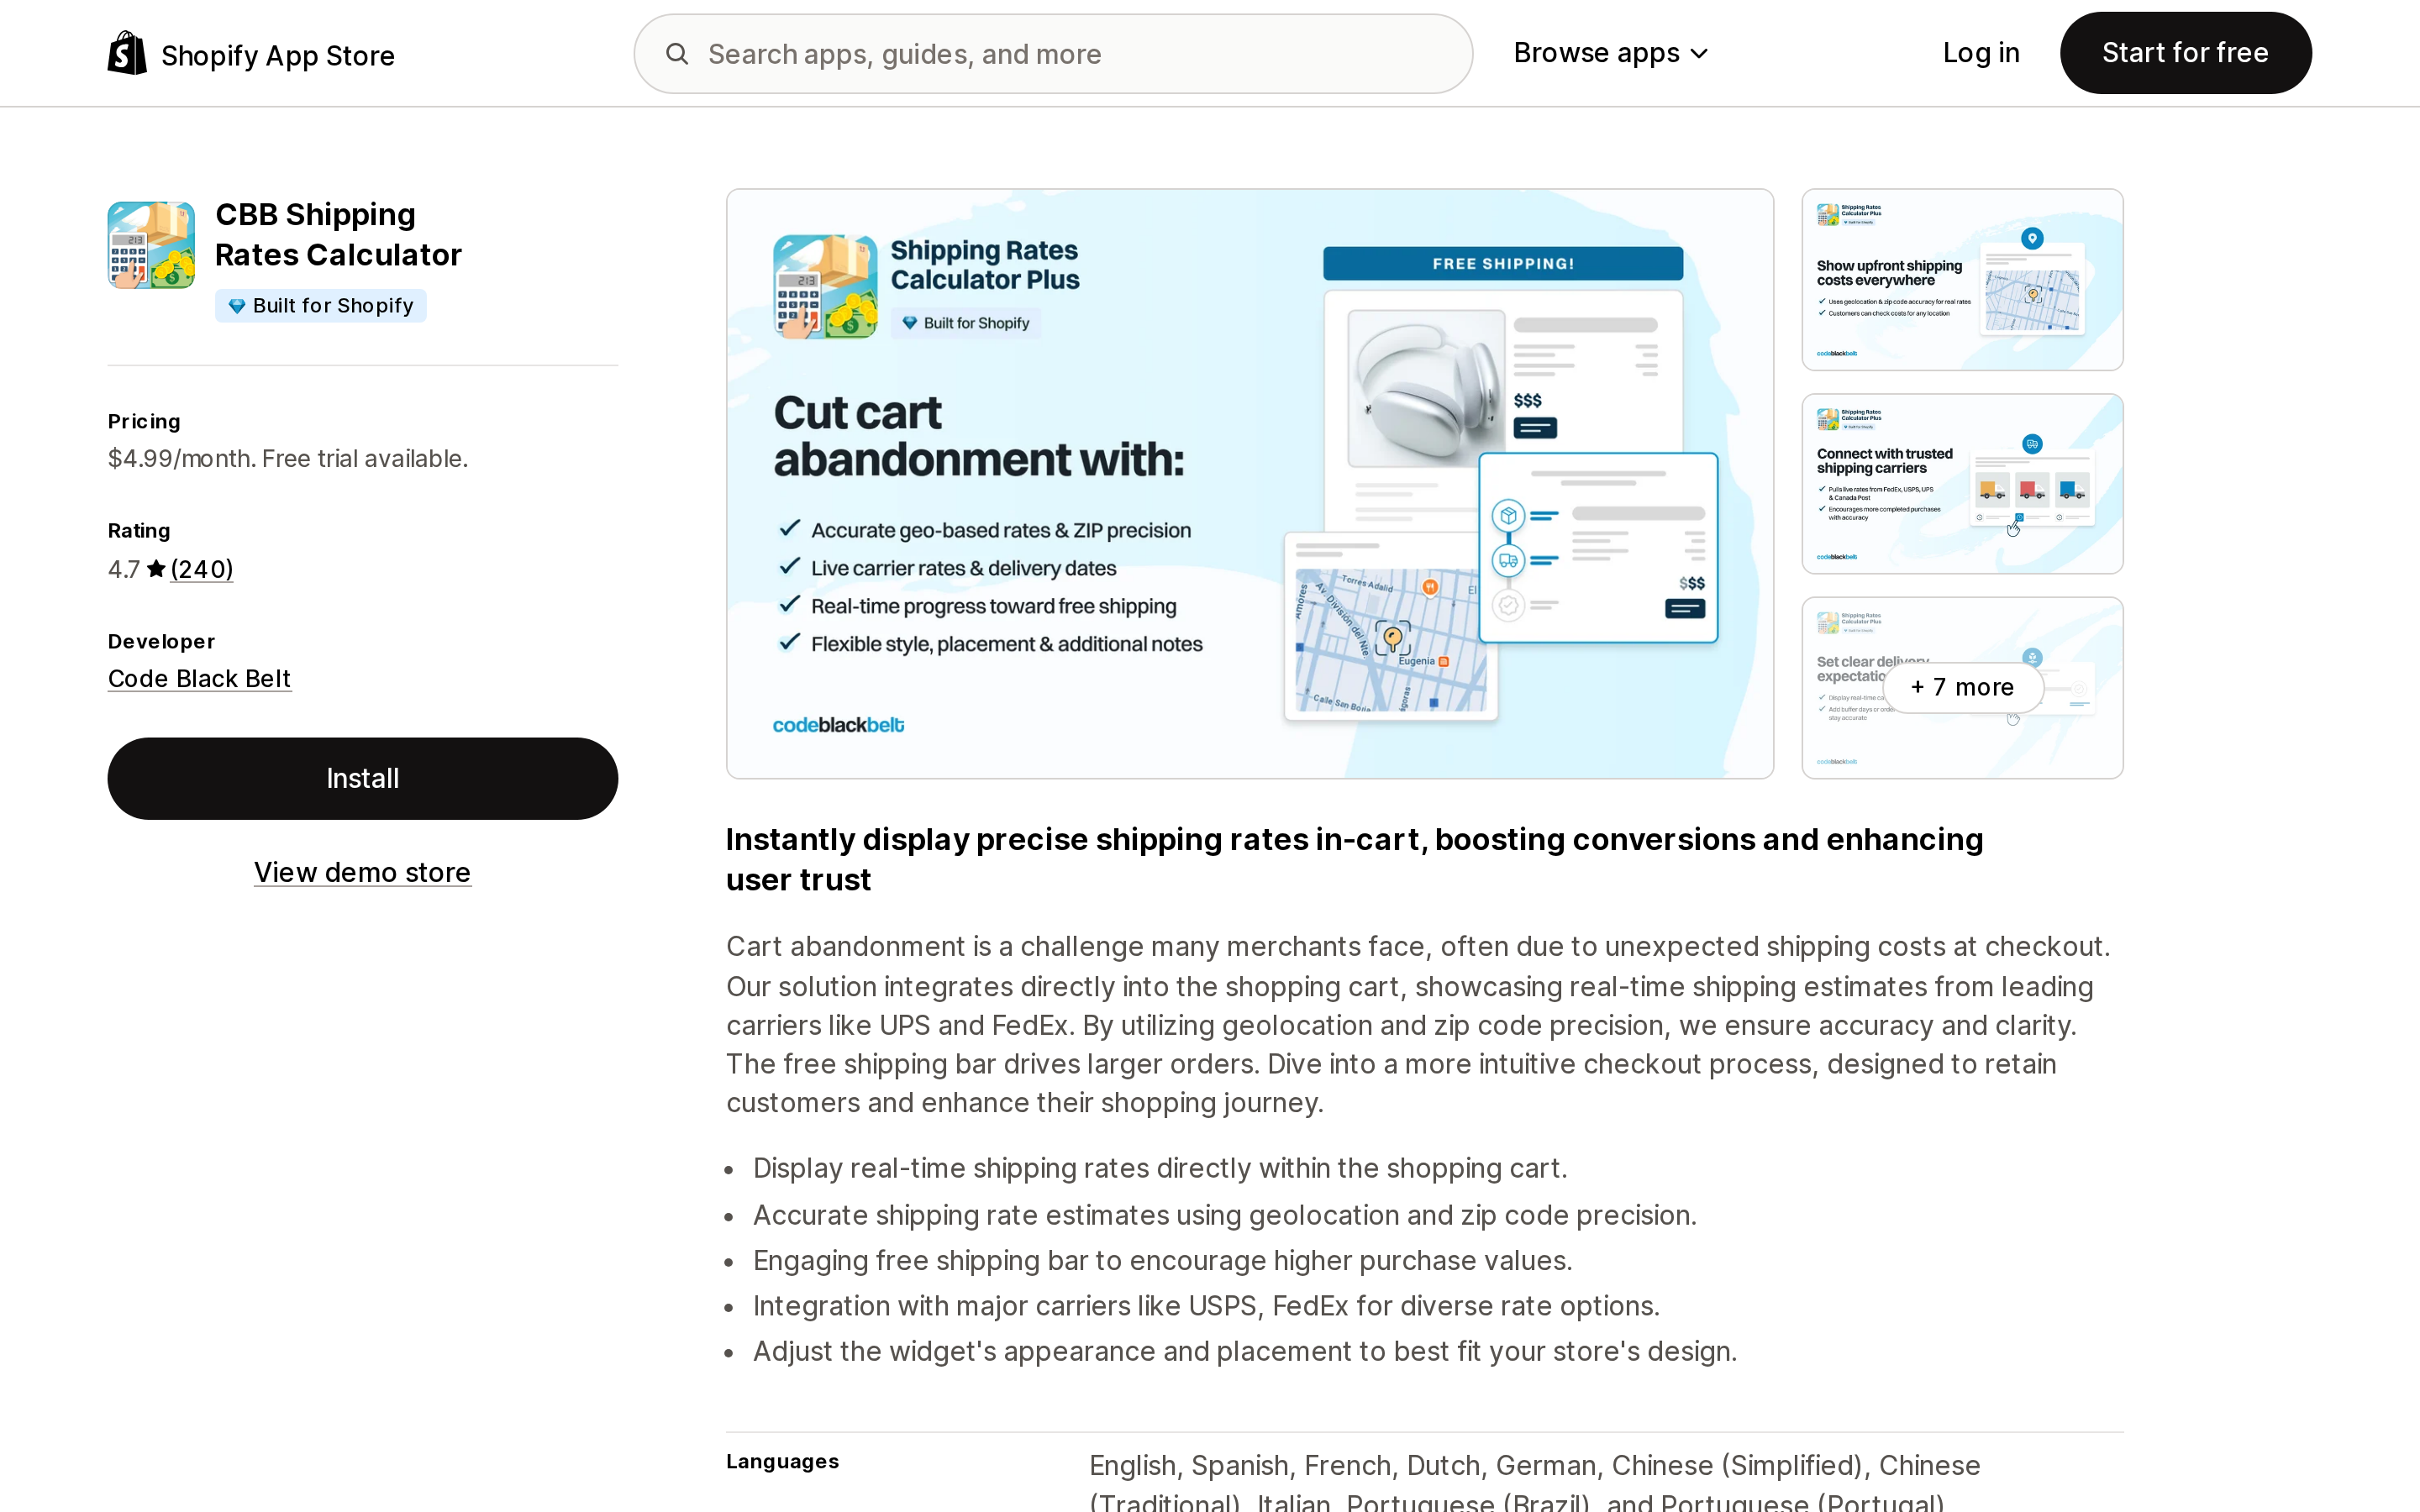Click the Browse apps chevron arrow
Viewport: 2420px width, 1512px height.
pos(1699,54)
